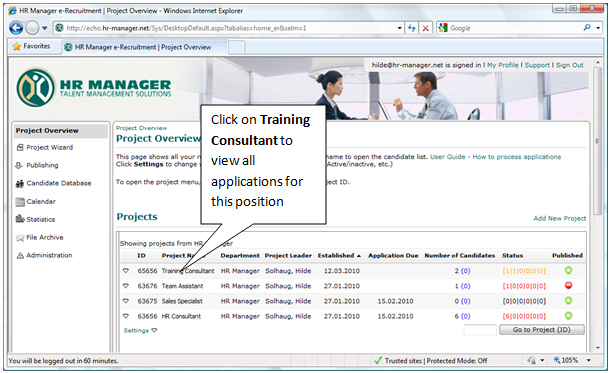Image resolution: width=611 pixels, height=373 pixels.
Task: Open HR Consultant project
Action: [x=181, y=316]
